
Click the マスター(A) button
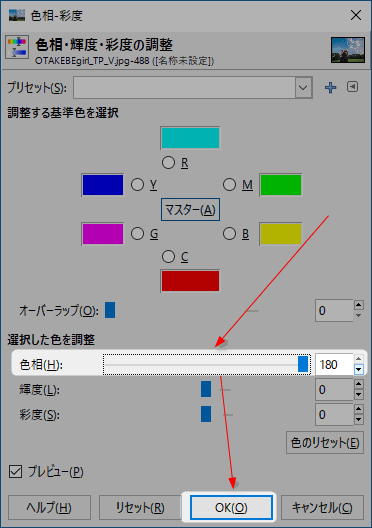[x=190, y=209]
